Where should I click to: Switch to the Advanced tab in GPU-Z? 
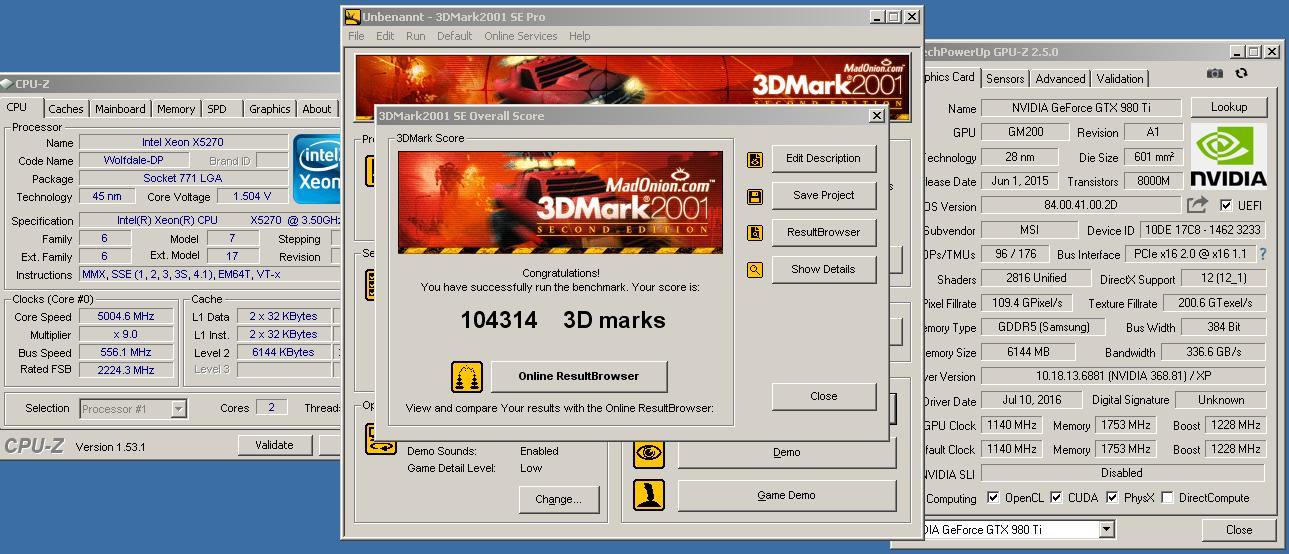(1060, 79)
